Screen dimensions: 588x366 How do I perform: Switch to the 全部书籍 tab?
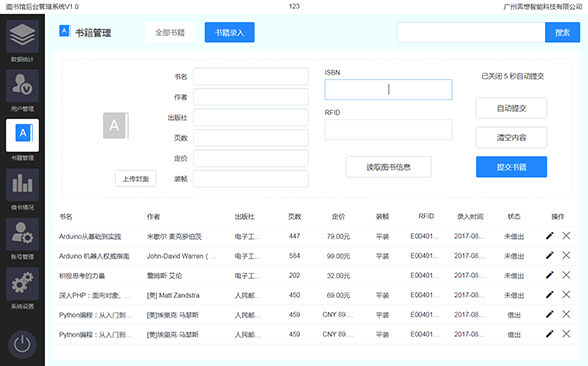click(170, 32)
